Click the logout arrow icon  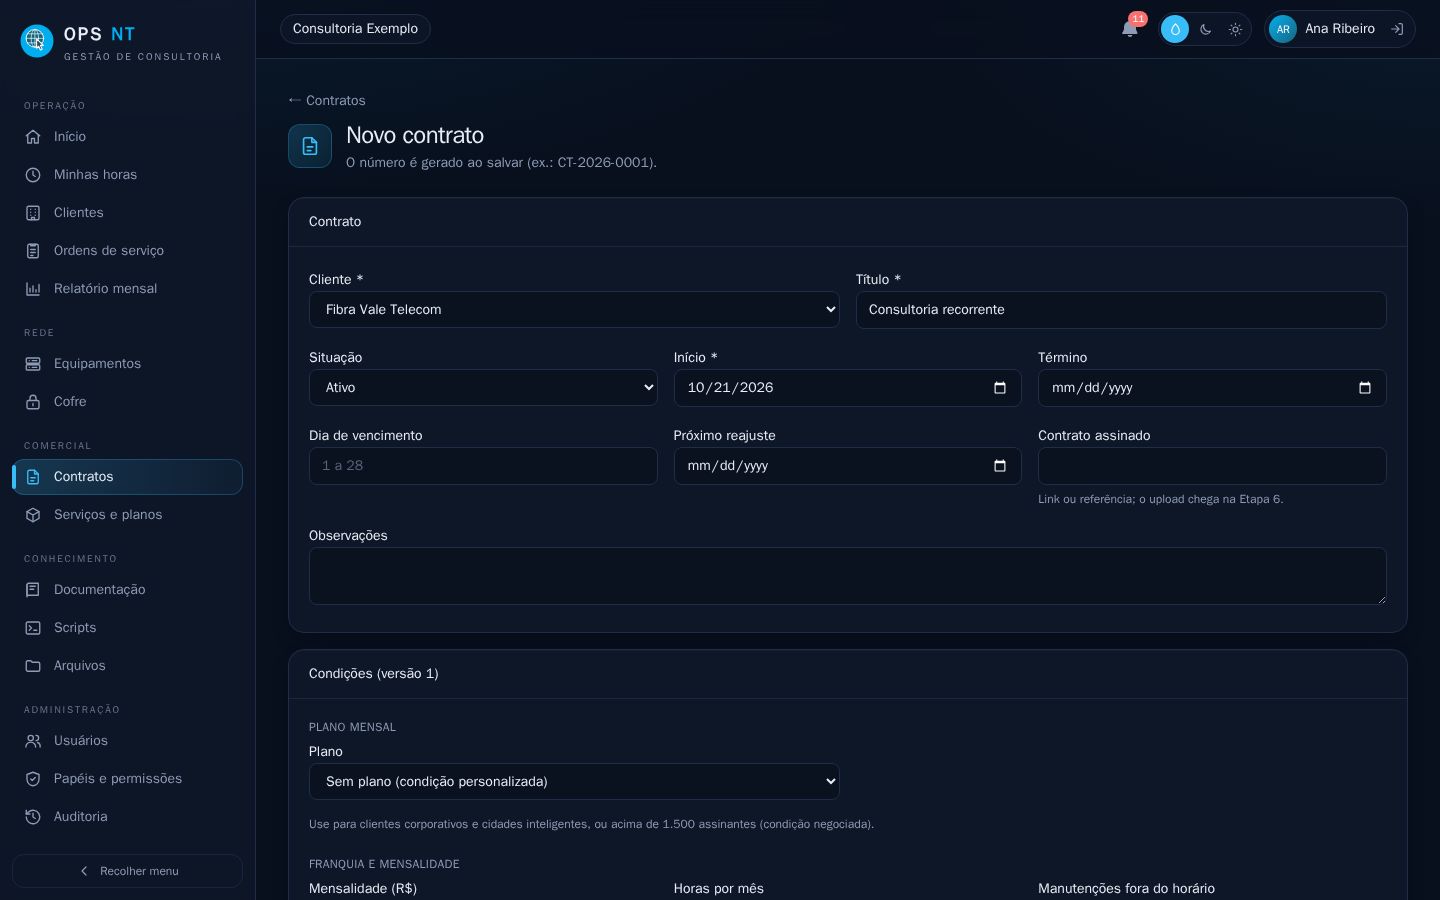1397,29
